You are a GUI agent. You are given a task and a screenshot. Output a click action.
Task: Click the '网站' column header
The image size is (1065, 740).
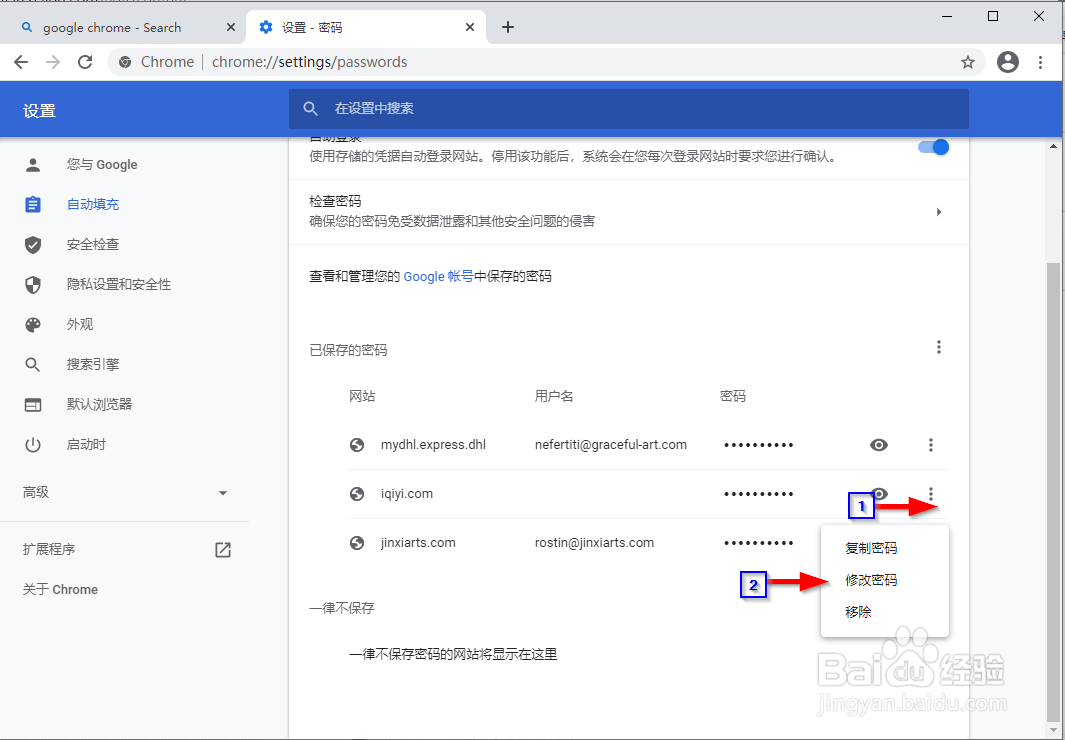[362, 396]
